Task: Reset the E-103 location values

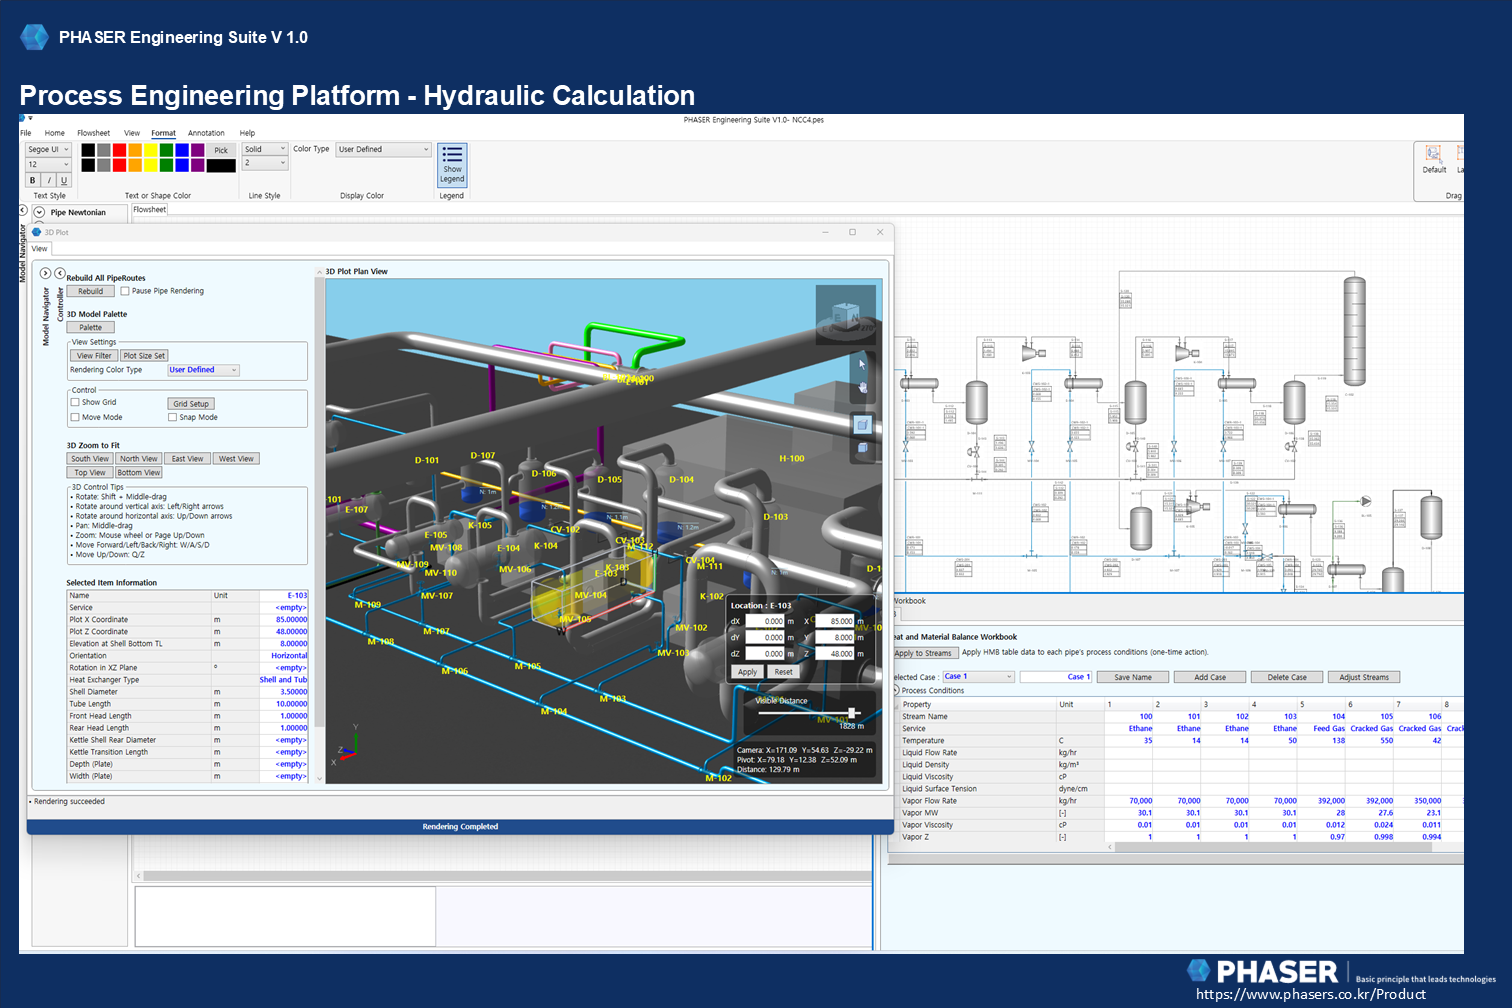Action: [x=783, y=672]
